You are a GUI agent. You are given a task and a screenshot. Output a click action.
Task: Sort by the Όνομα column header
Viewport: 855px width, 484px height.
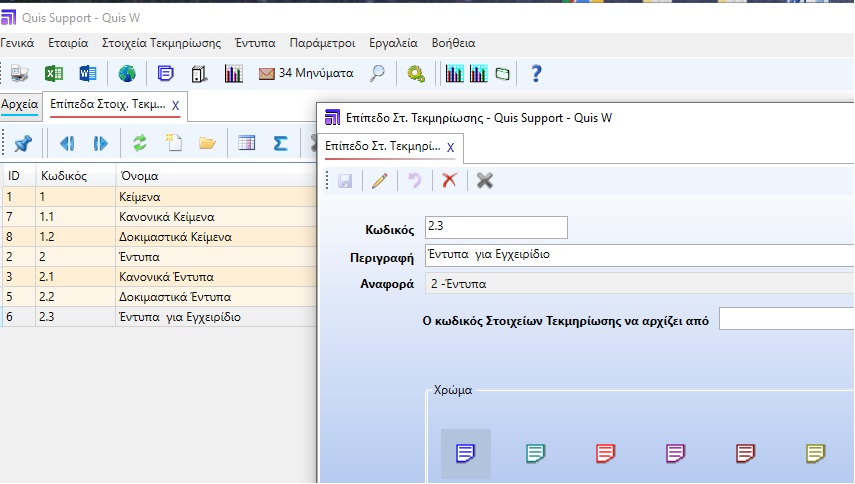coord(216,176)
